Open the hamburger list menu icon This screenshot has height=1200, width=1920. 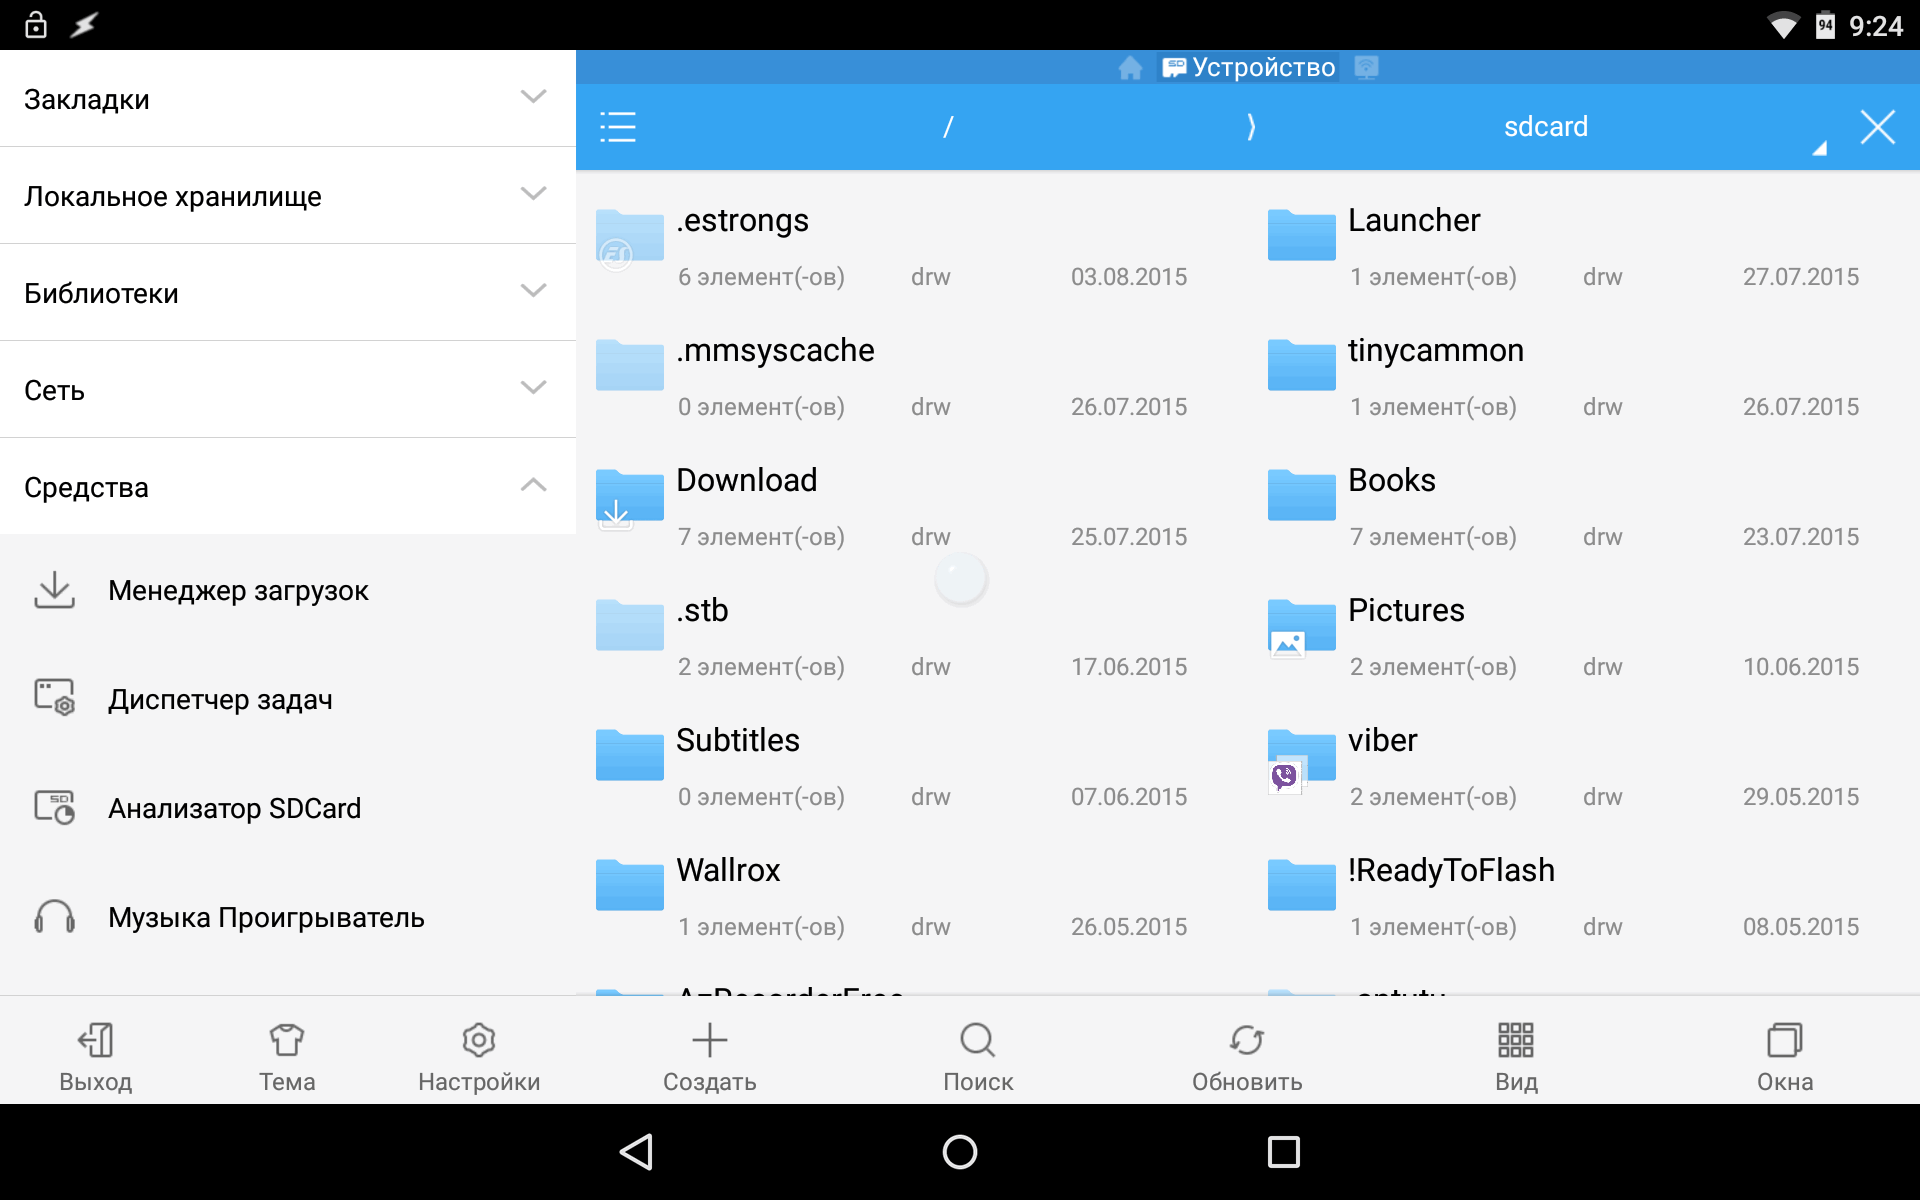point(618,127)
